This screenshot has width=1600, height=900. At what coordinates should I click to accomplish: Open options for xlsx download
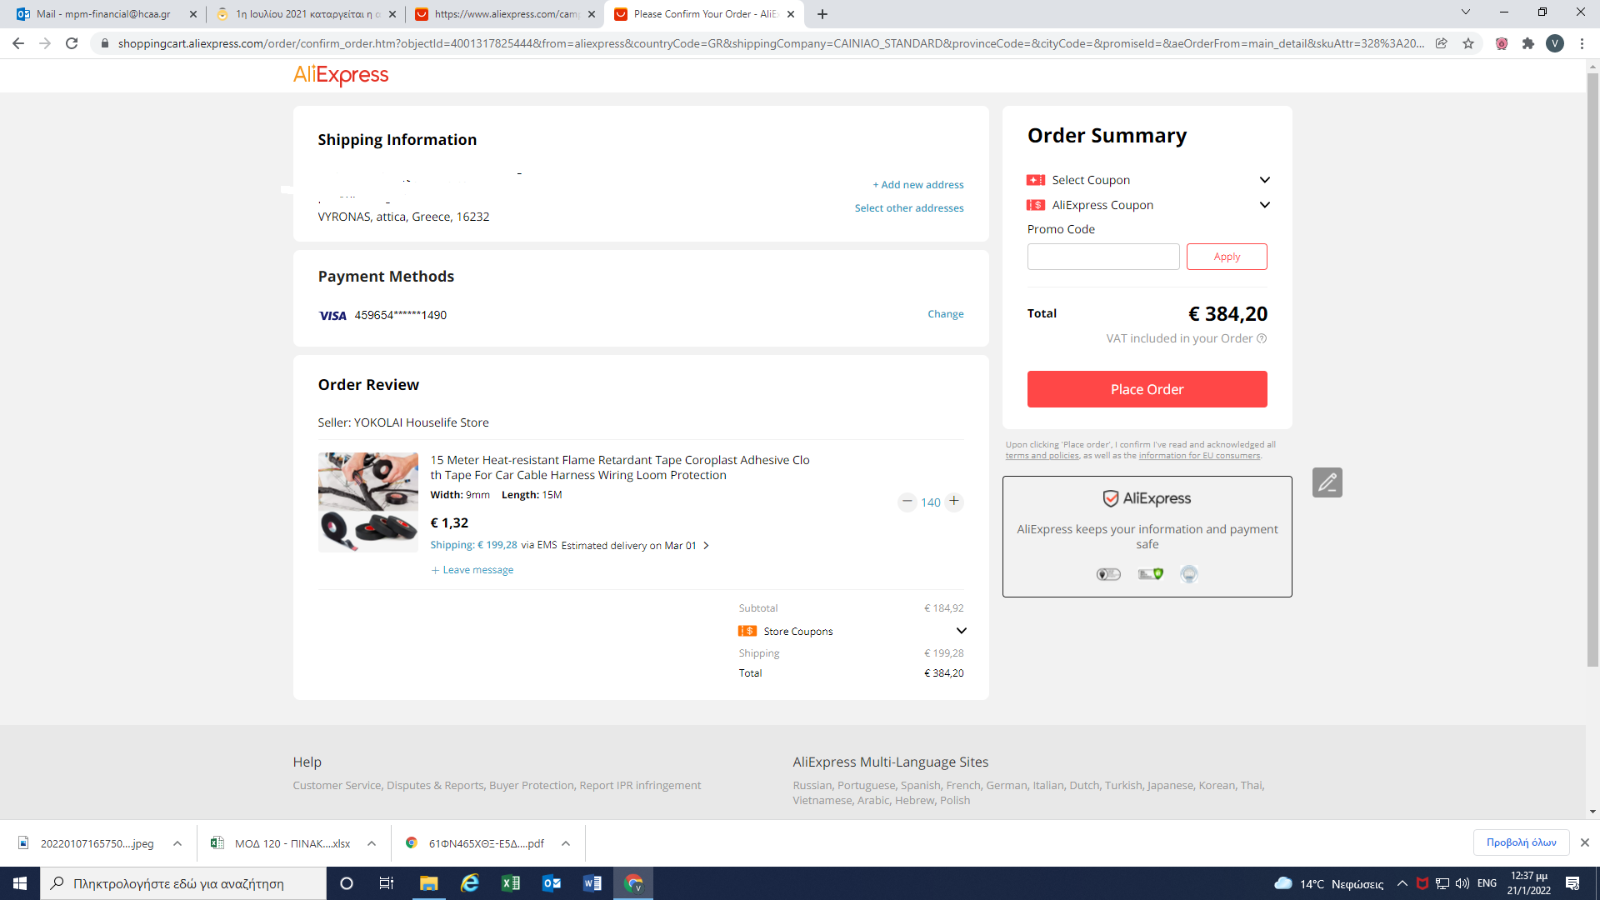[x=371, y=843]
